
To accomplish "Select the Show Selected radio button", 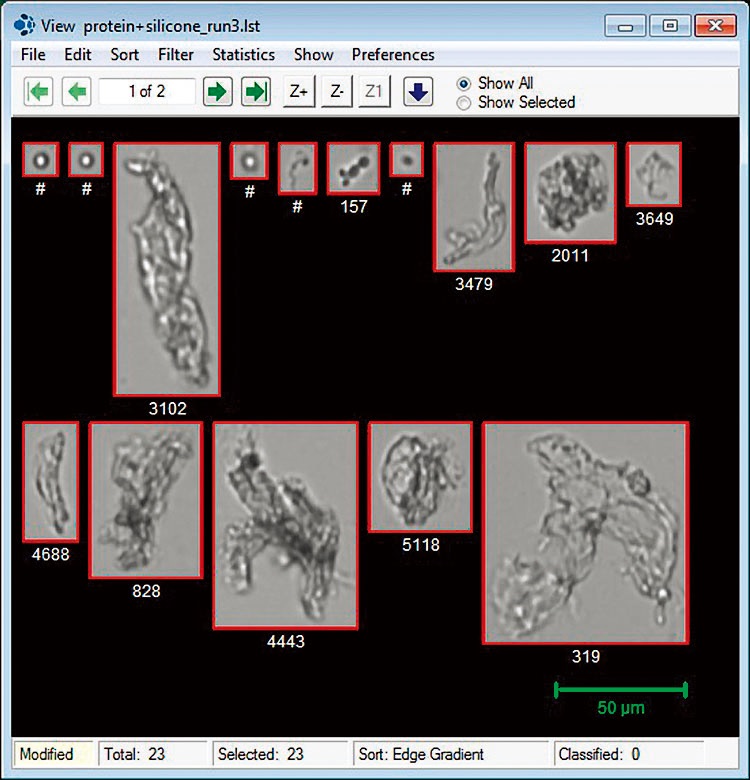I will (463, 102).
